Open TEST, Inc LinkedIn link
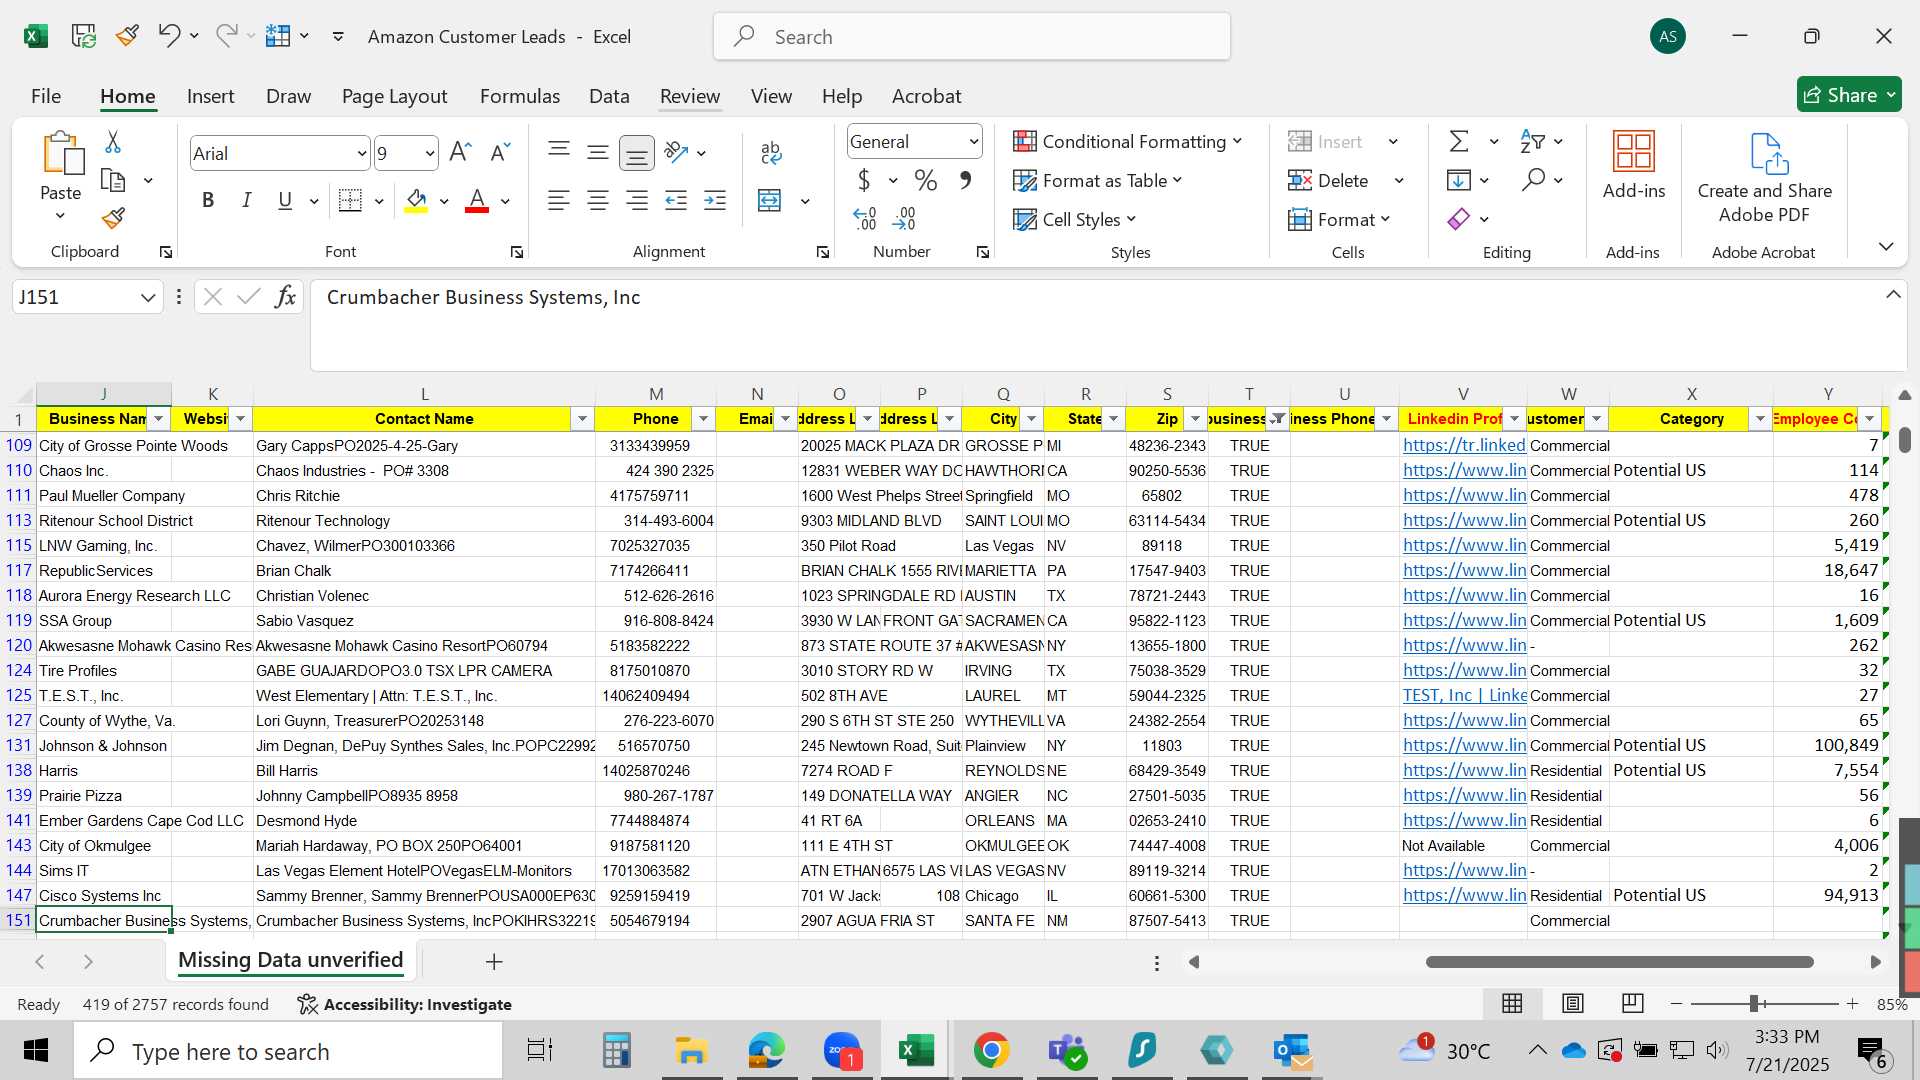This screenshot has height=1080, width=1920. (x=1464, y=695)
